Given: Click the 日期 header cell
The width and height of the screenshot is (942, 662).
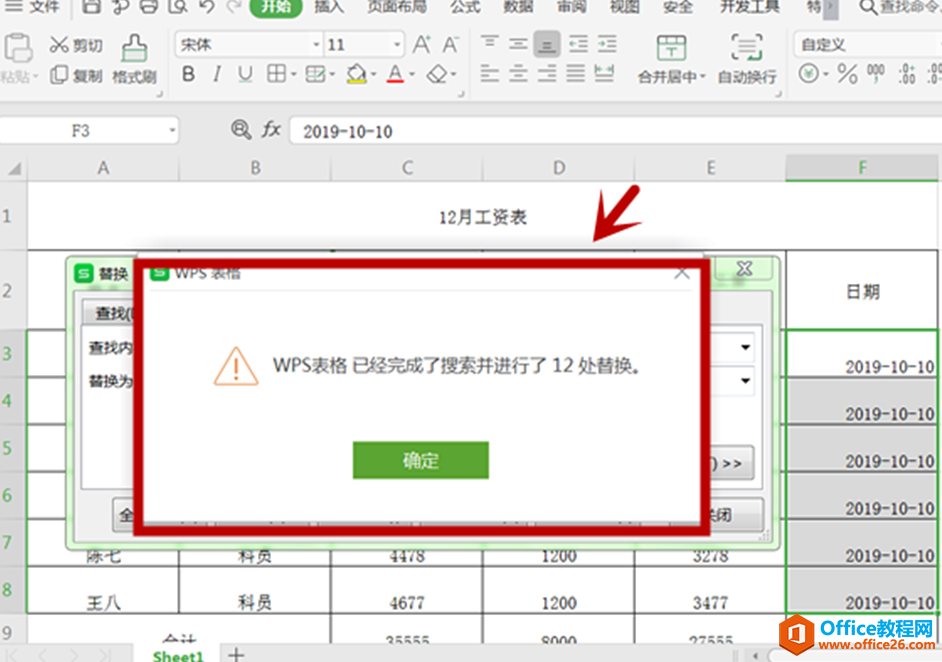Looking at the screenshot, I should pyautogui.click(x=862, y=291).
